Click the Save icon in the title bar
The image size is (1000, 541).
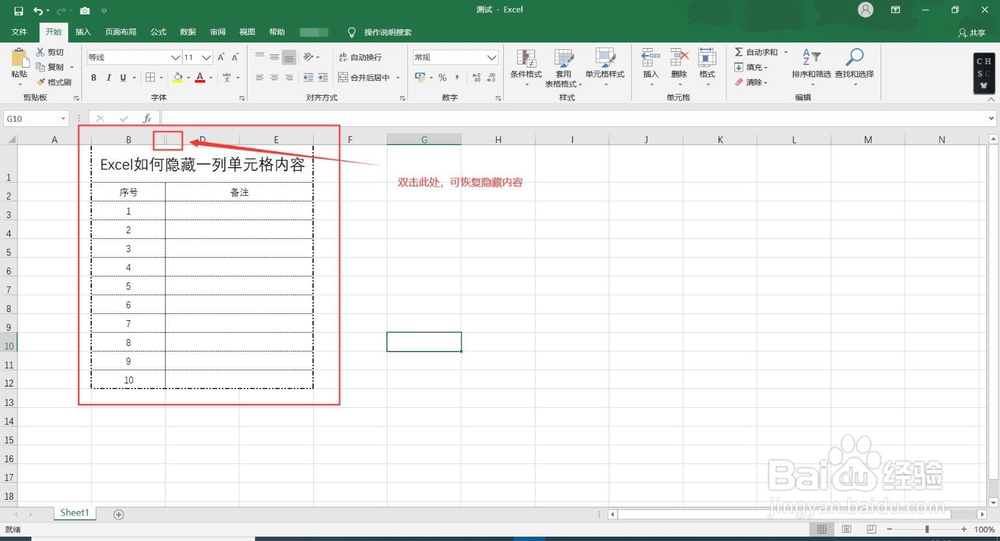(18, 11)
